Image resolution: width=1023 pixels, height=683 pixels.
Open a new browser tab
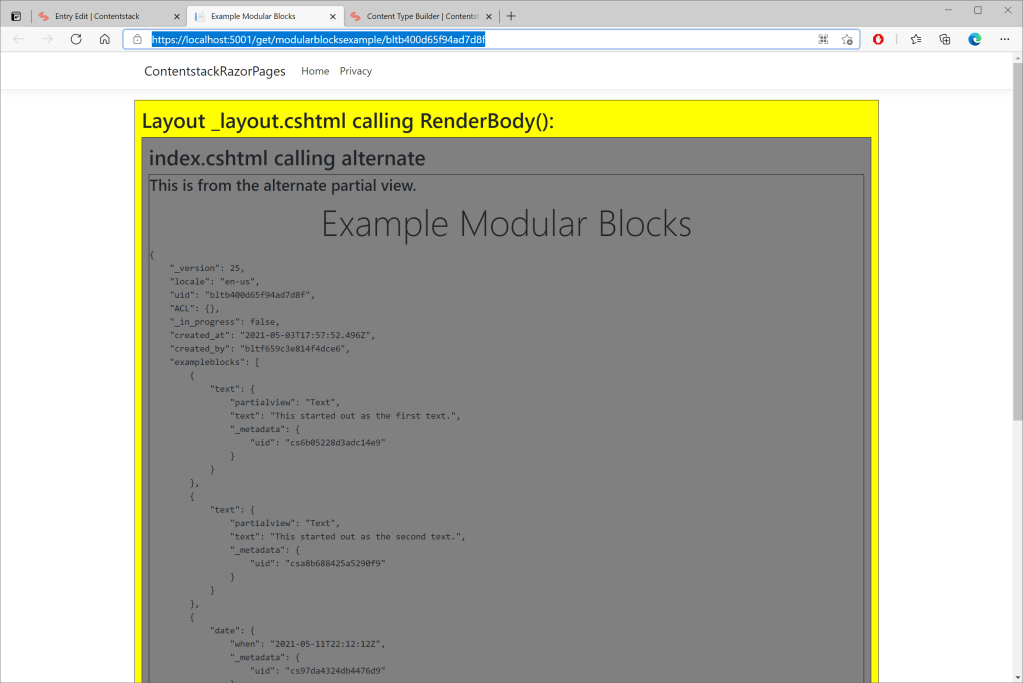pyautogui.click(x=511, y=16)
